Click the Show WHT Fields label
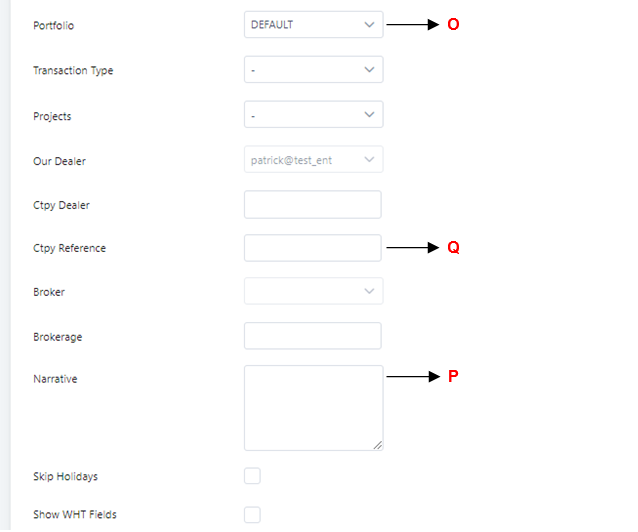Viewport: 638px width, 532px height. click(74, 515)
